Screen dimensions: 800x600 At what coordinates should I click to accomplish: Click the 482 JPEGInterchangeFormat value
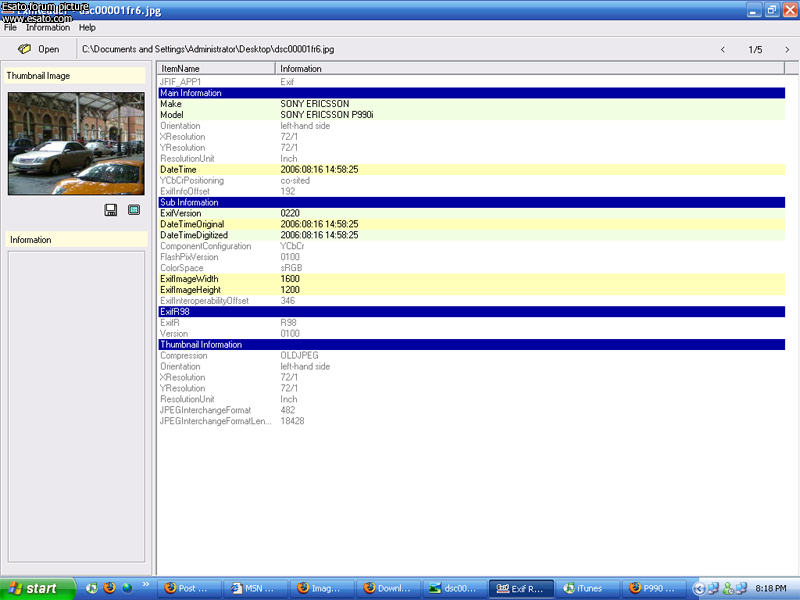288,410
